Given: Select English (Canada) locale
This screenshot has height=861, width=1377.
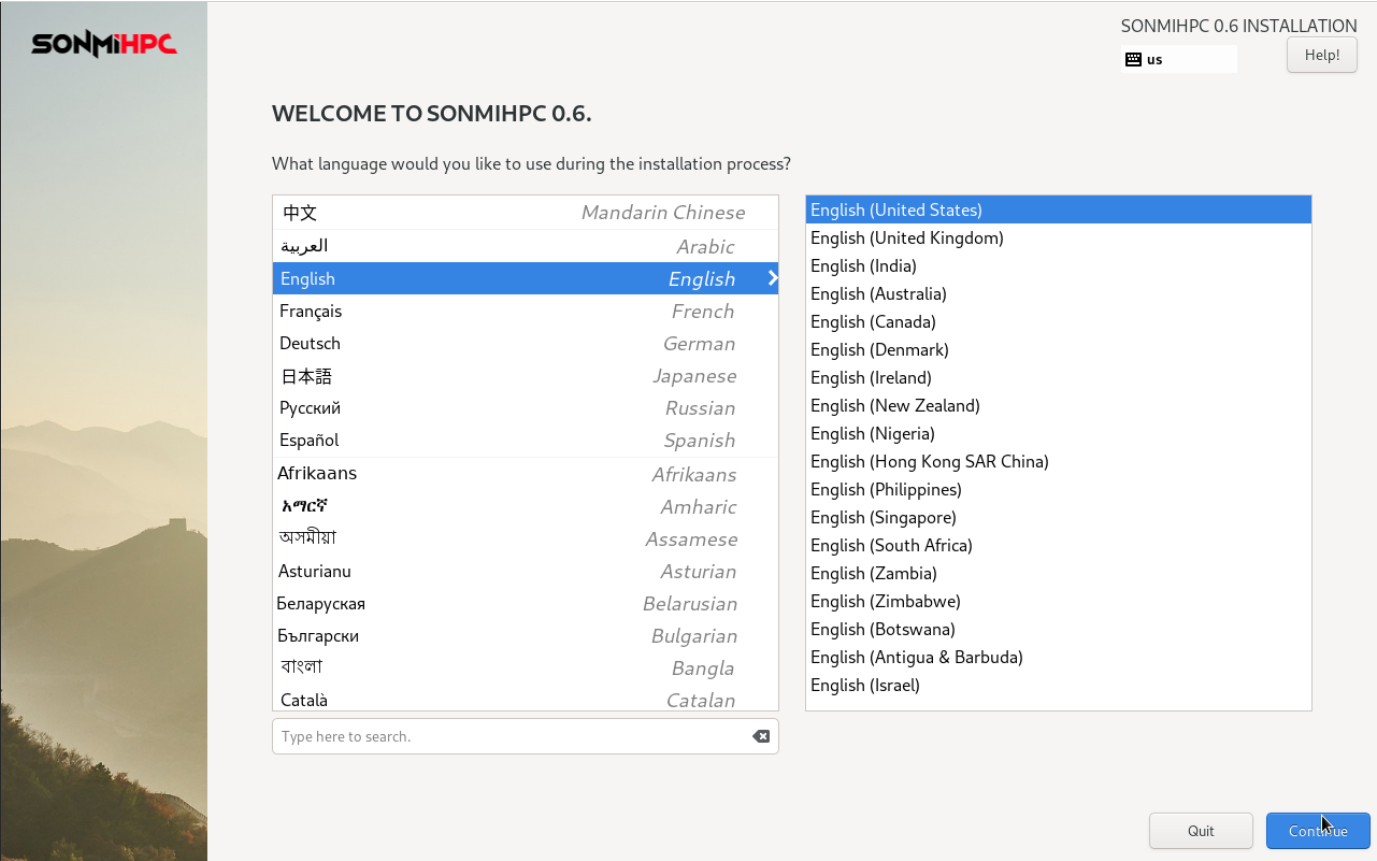Looking at the screenshot, I should click(1058, 322).
